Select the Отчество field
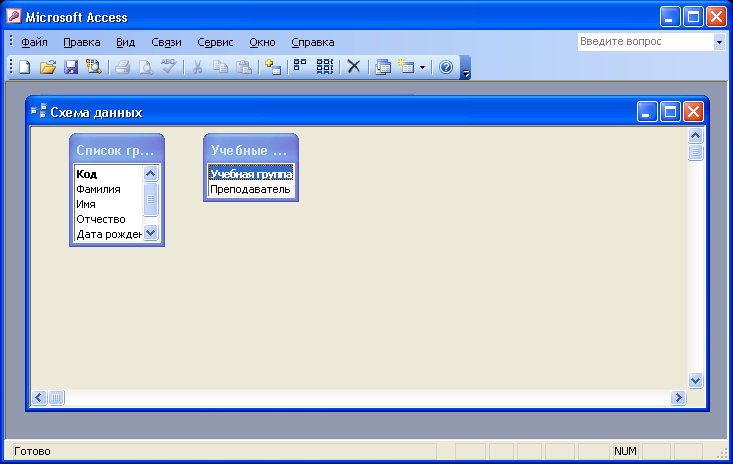The height and width of the screenshot is (464, 733). click(x=108, y=219)
